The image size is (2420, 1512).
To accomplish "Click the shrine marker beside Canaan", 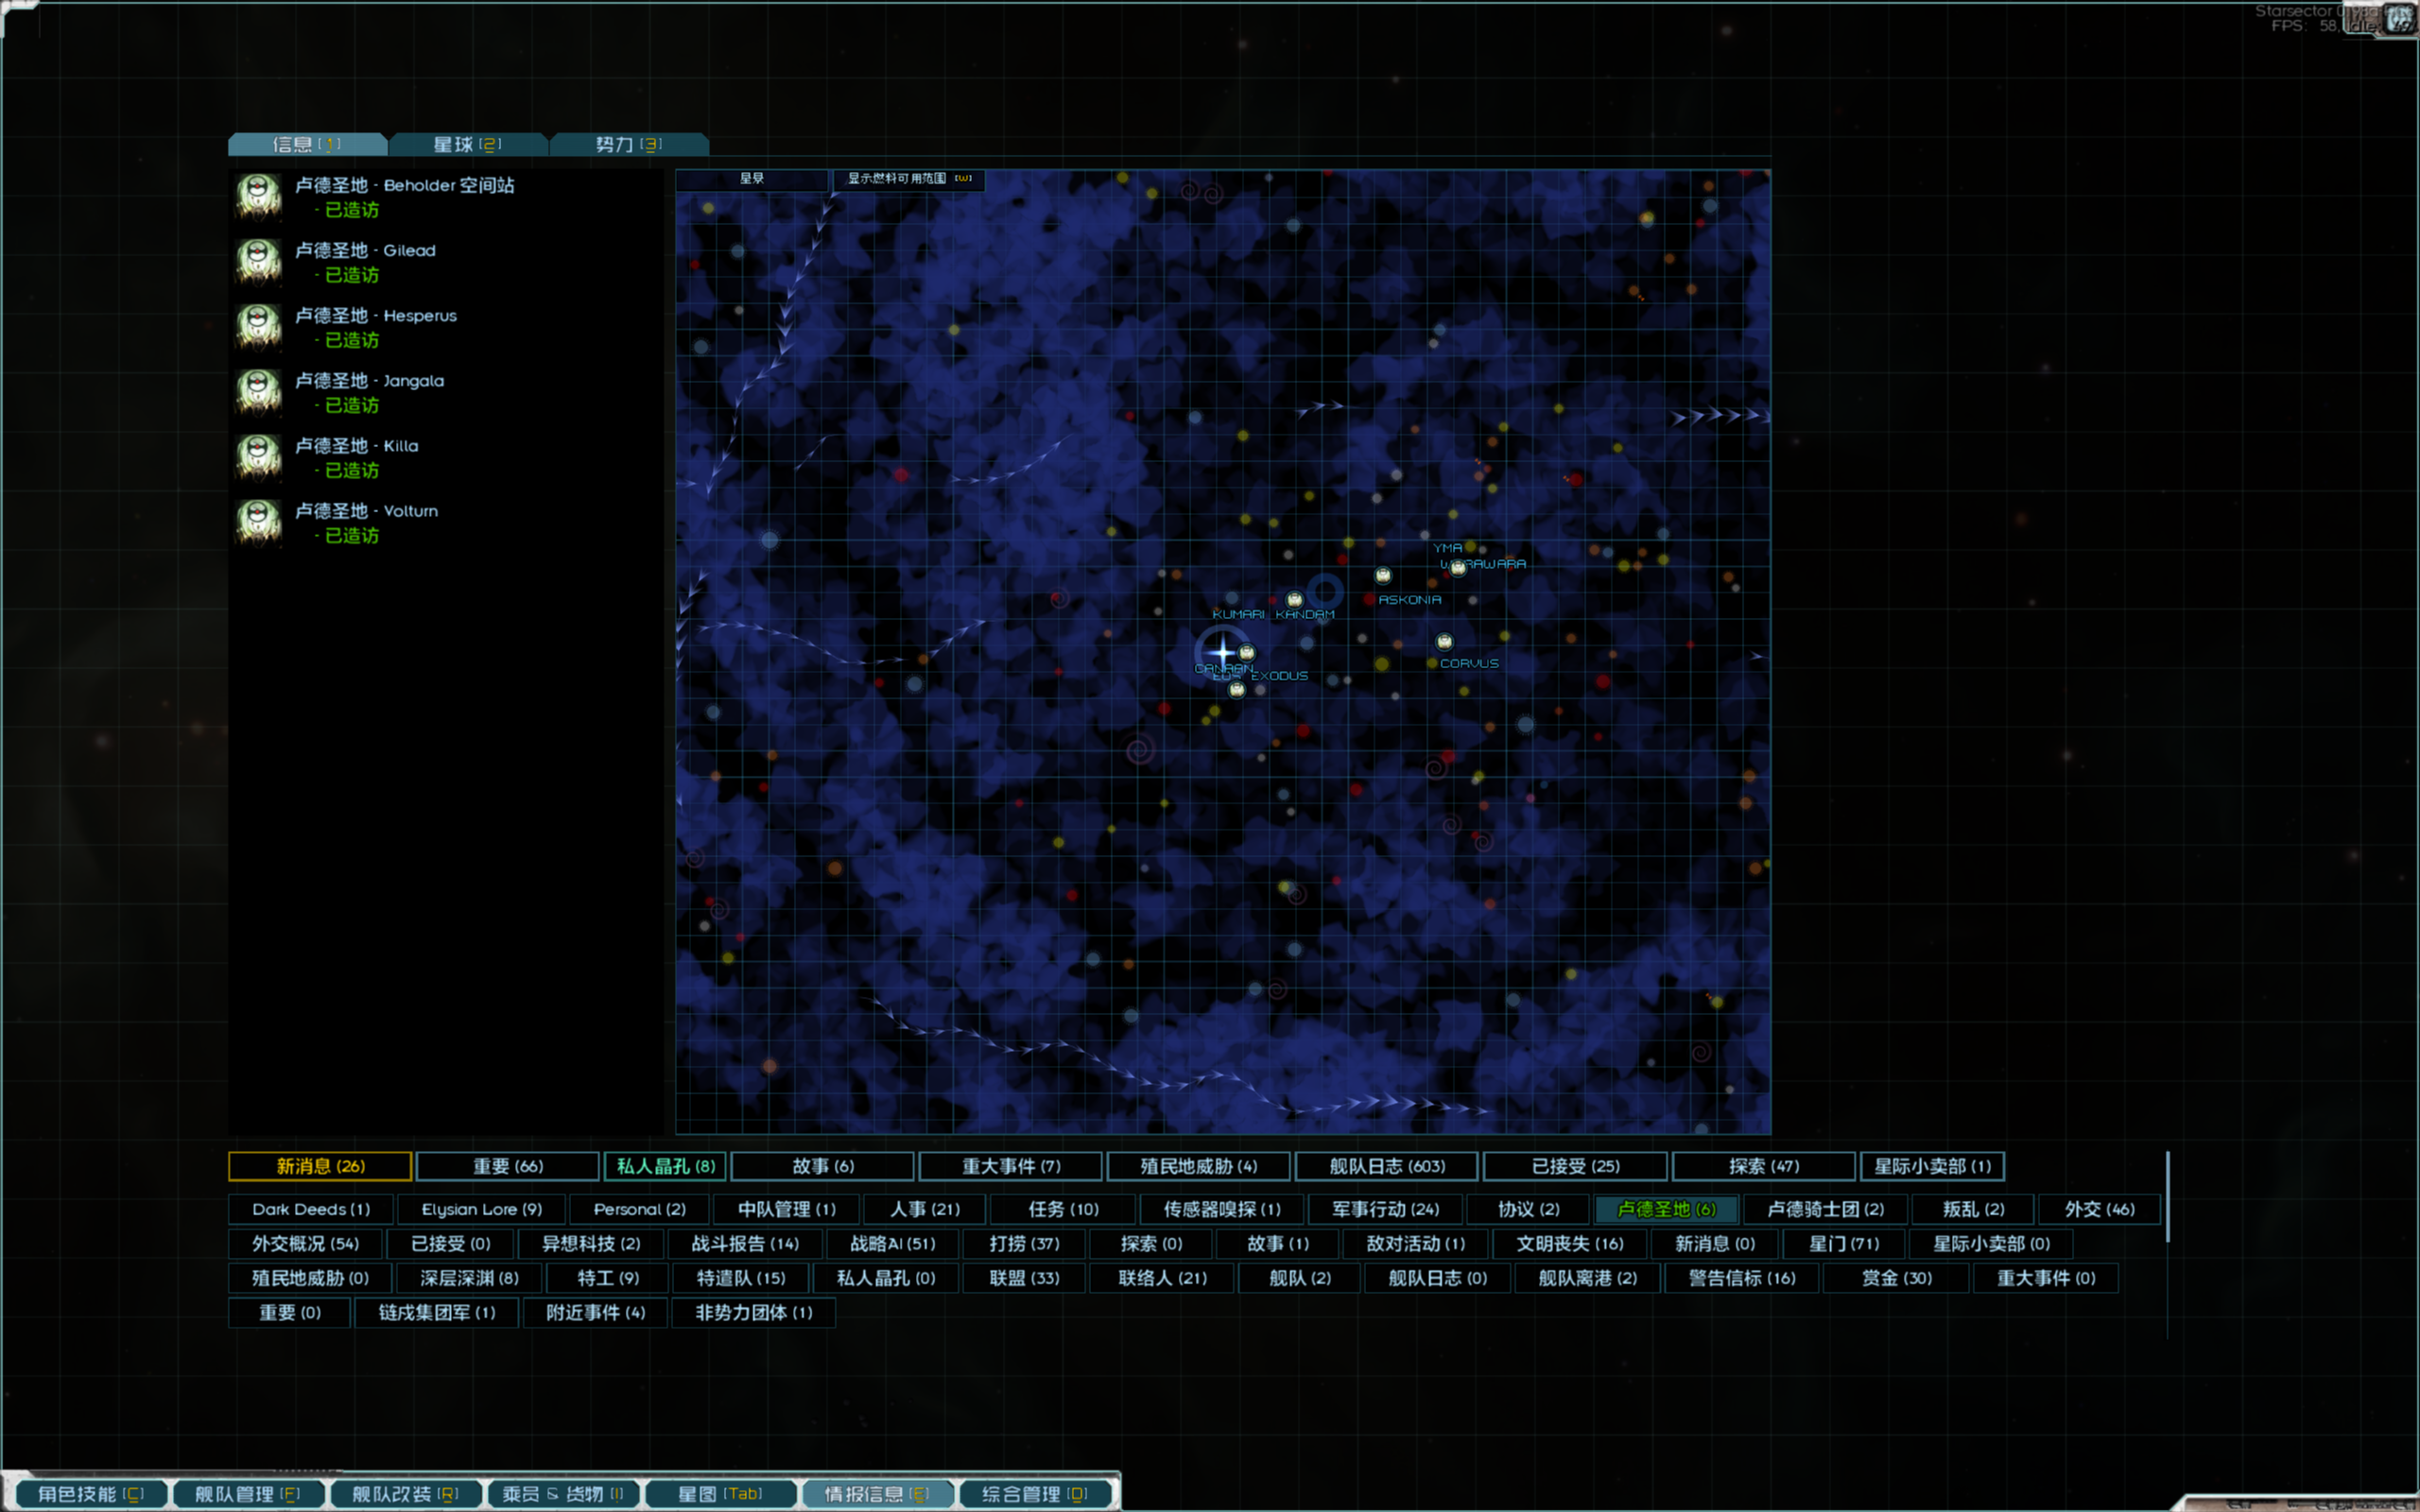I will click(x=1246, y=652).
